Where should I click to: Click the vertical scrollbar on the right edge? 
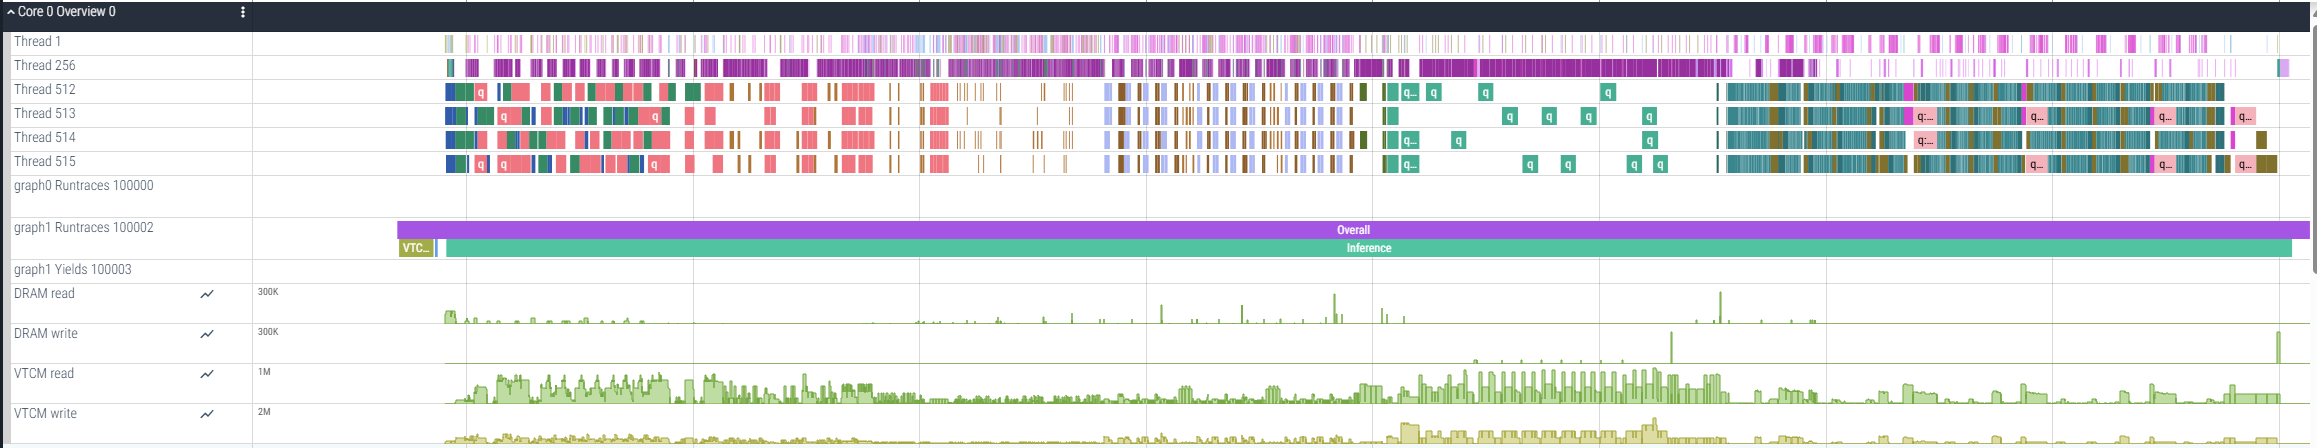pyautogui.click(x=2313, y=150)
